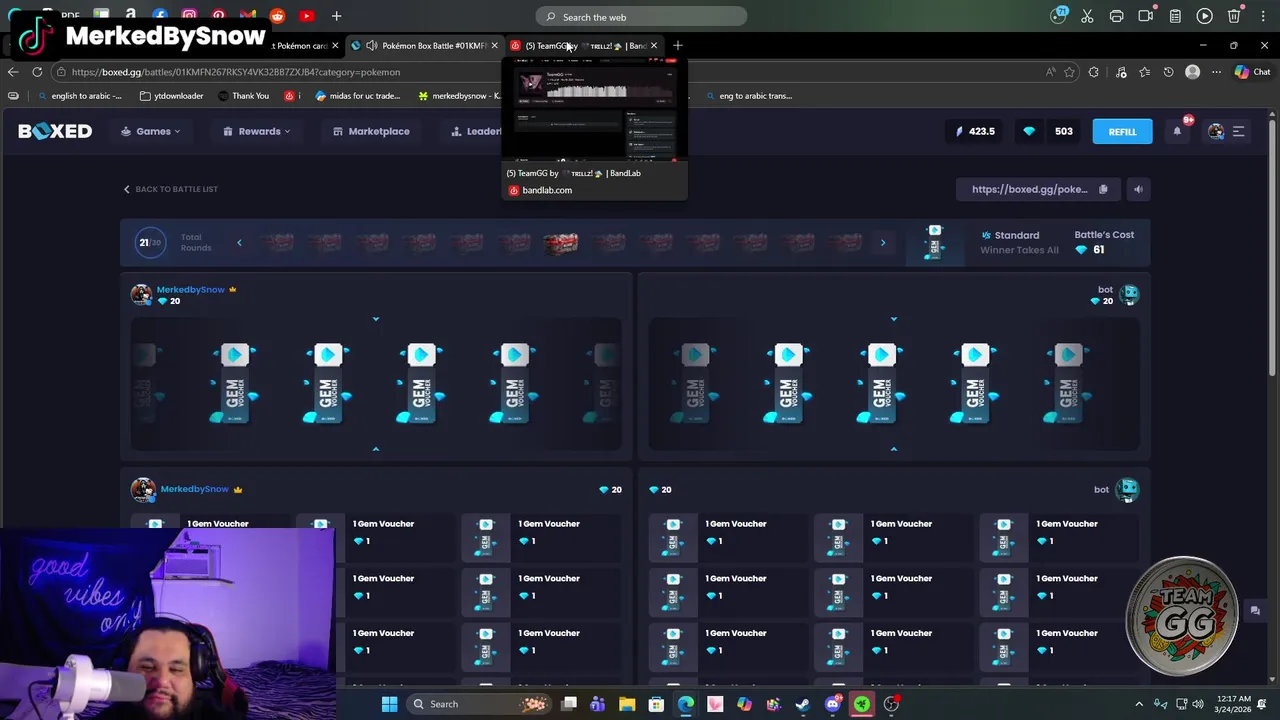Click the scissors toolbar icon

tap(1087, 16)
